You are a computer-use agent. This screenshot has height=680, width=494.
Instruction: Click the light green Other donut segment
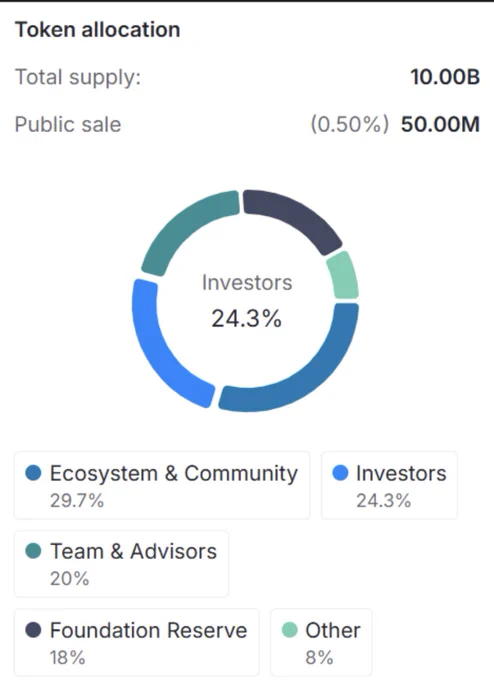(345, 275)
